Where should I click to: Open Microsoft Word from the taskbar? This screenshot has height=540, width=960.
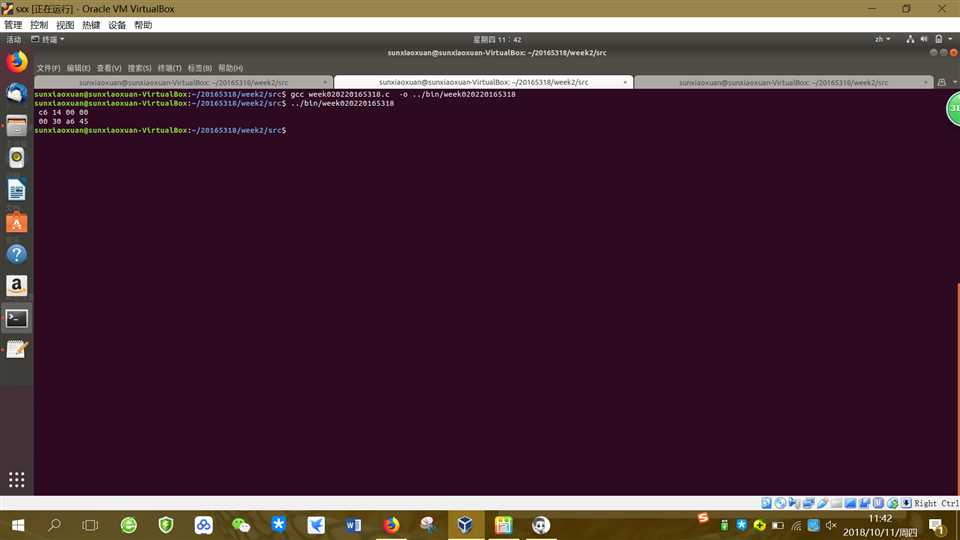coord(353,525)
